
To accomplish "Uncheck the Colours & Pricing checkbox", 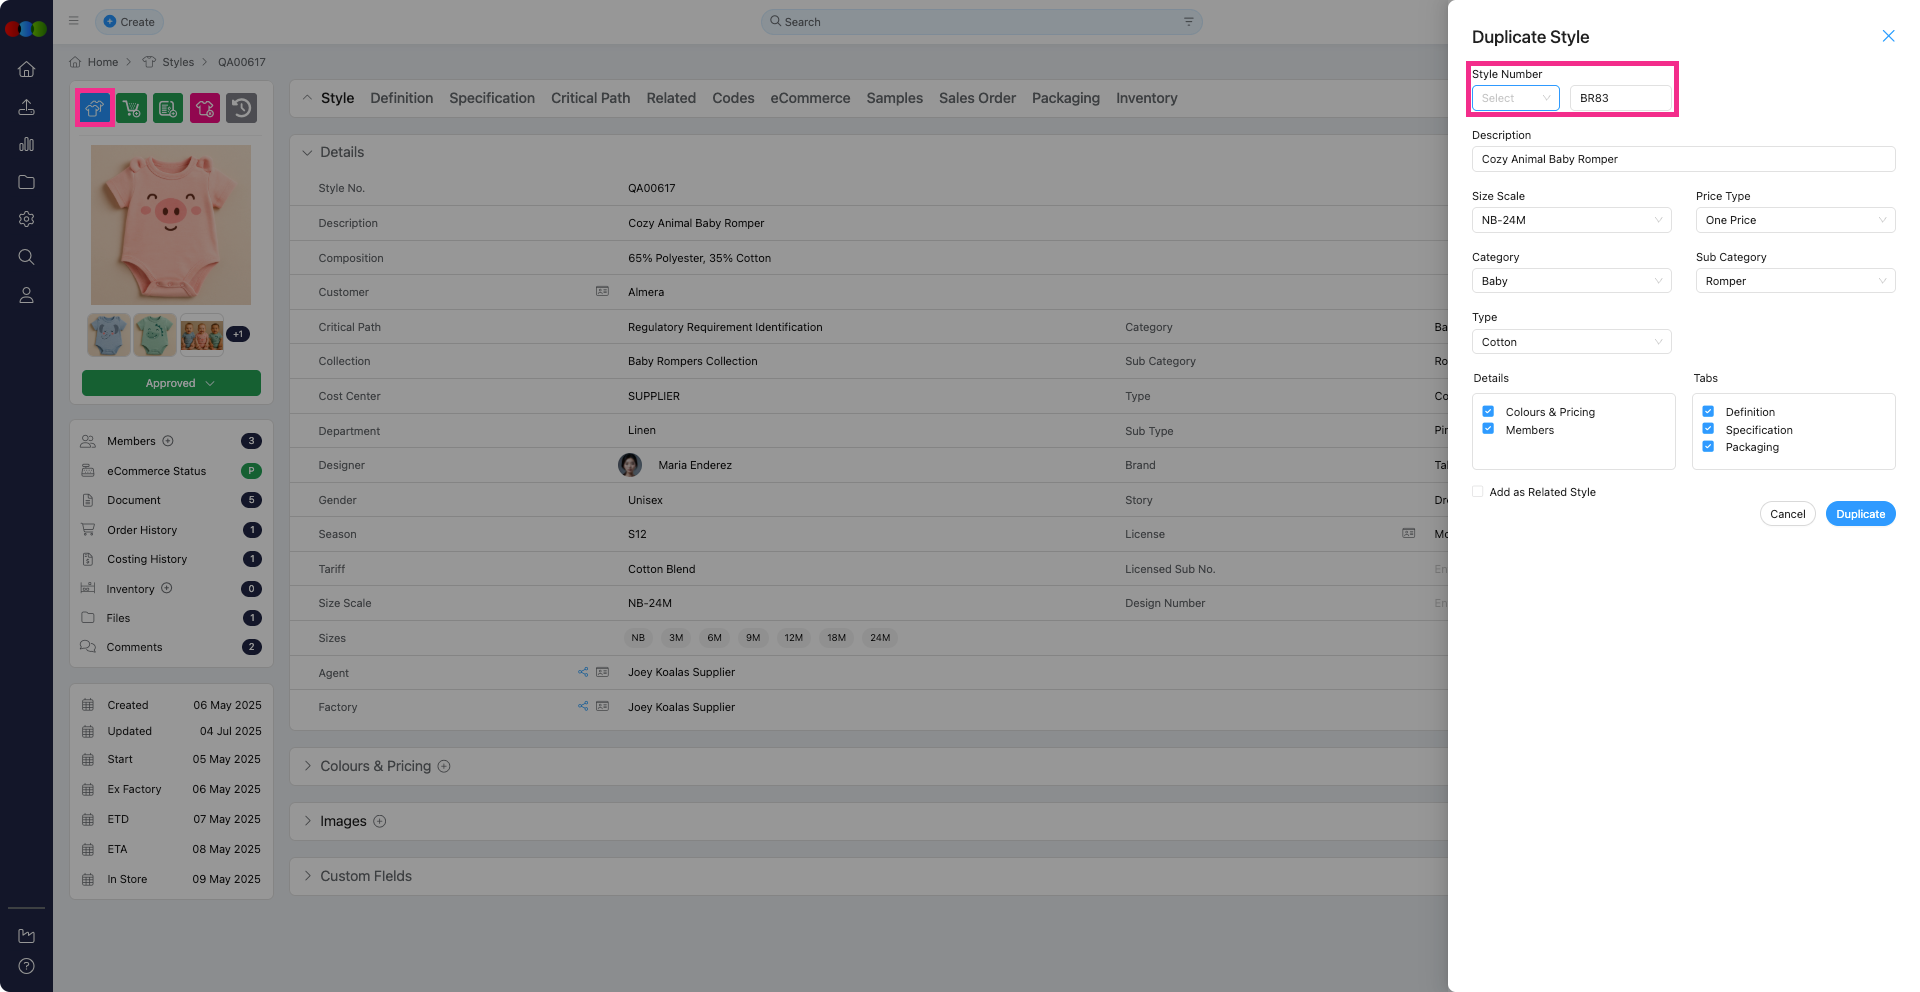I will coord(1488,412).
